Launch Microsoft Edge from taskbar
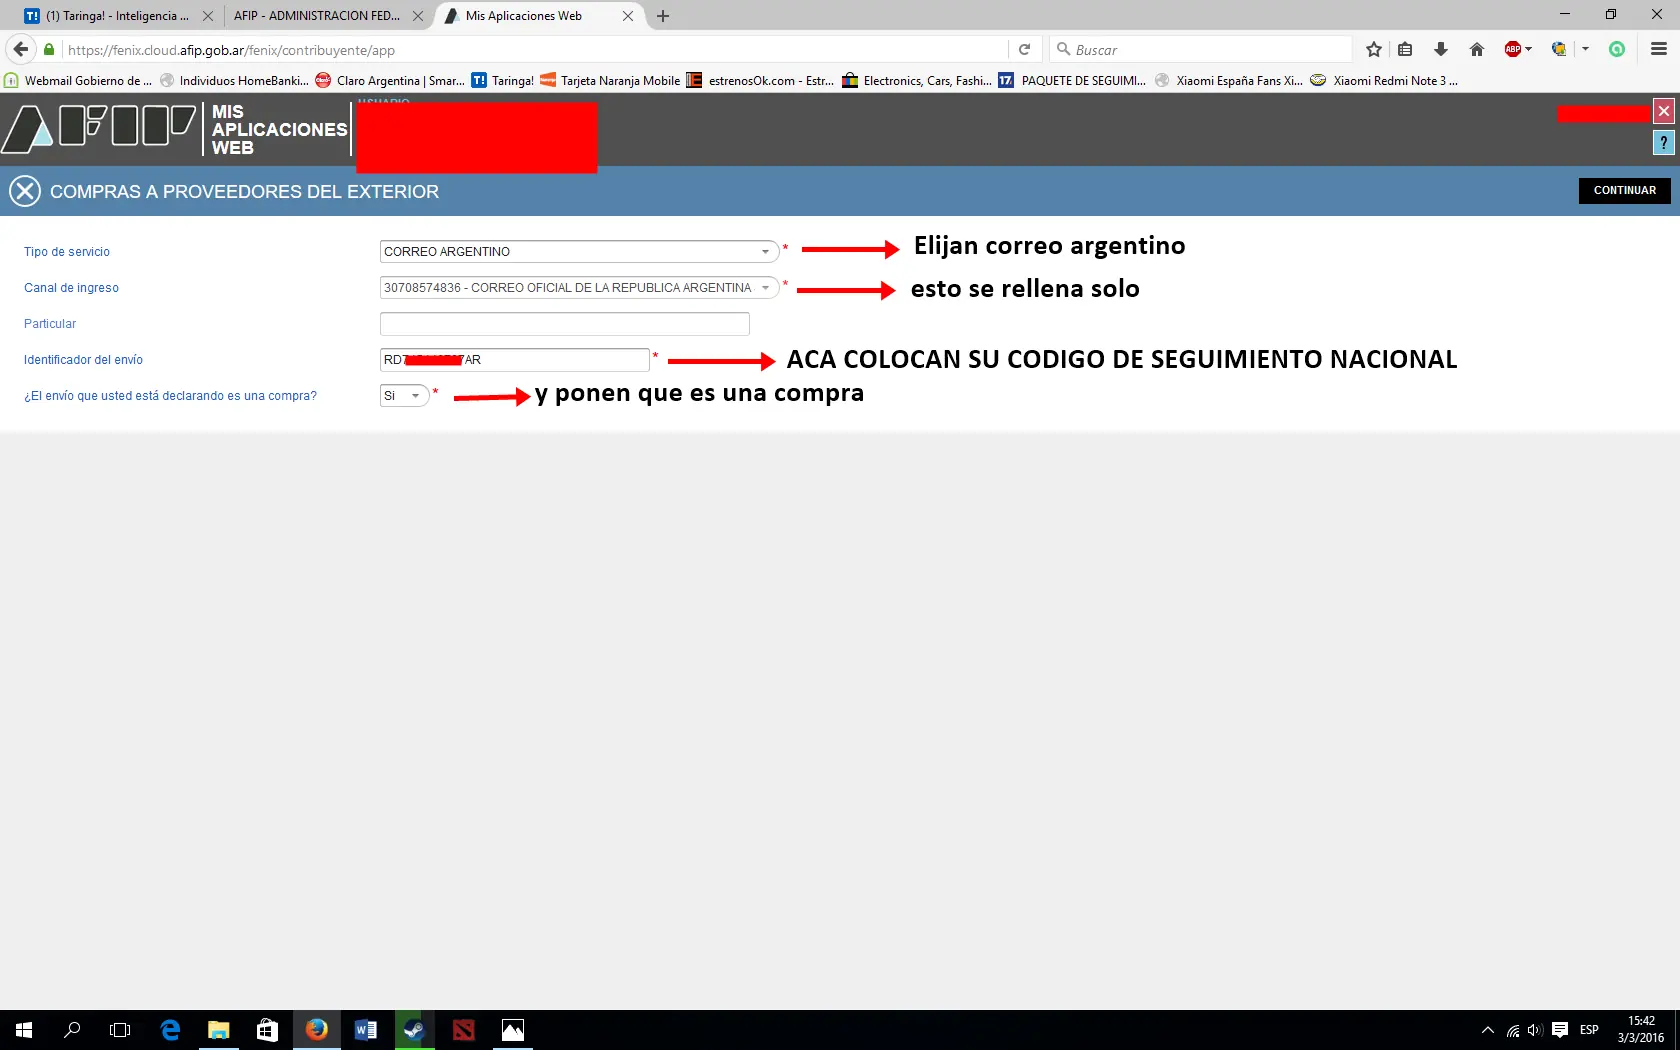Screen dimensions: 1680x1050 170,1030
